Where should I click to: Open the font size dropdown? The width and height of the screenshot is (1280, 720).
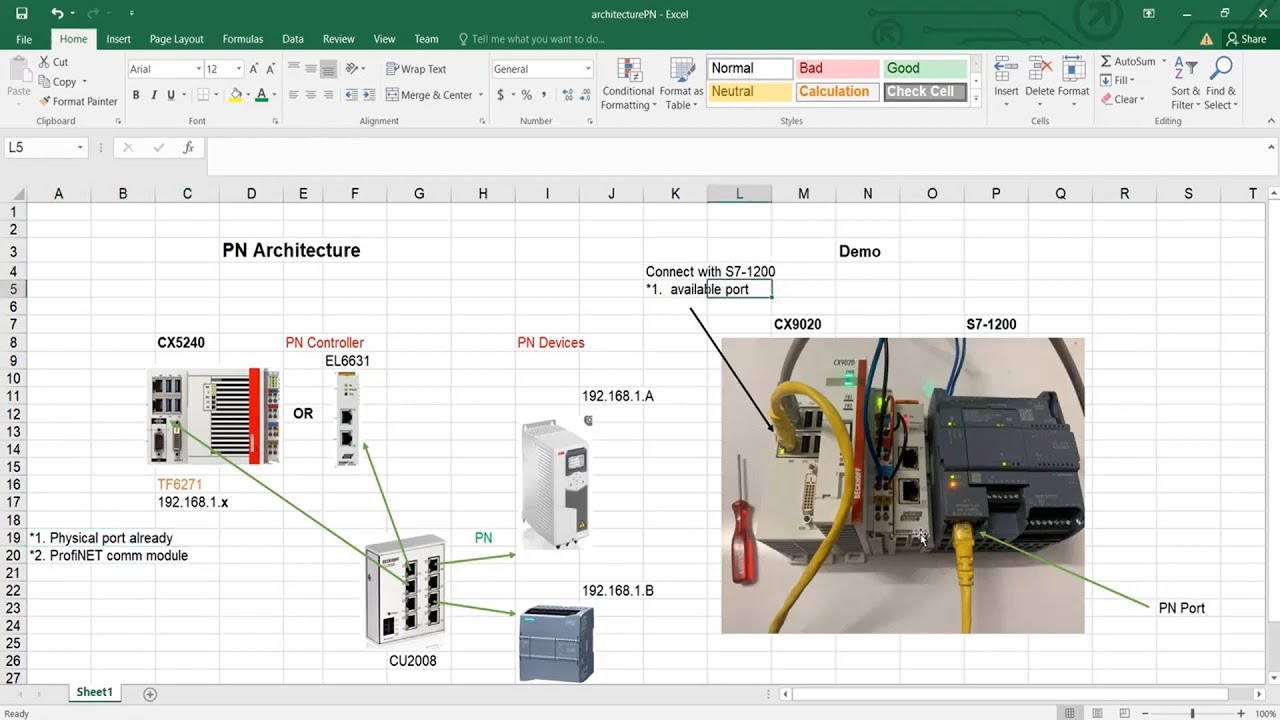[x=238, y=69]
